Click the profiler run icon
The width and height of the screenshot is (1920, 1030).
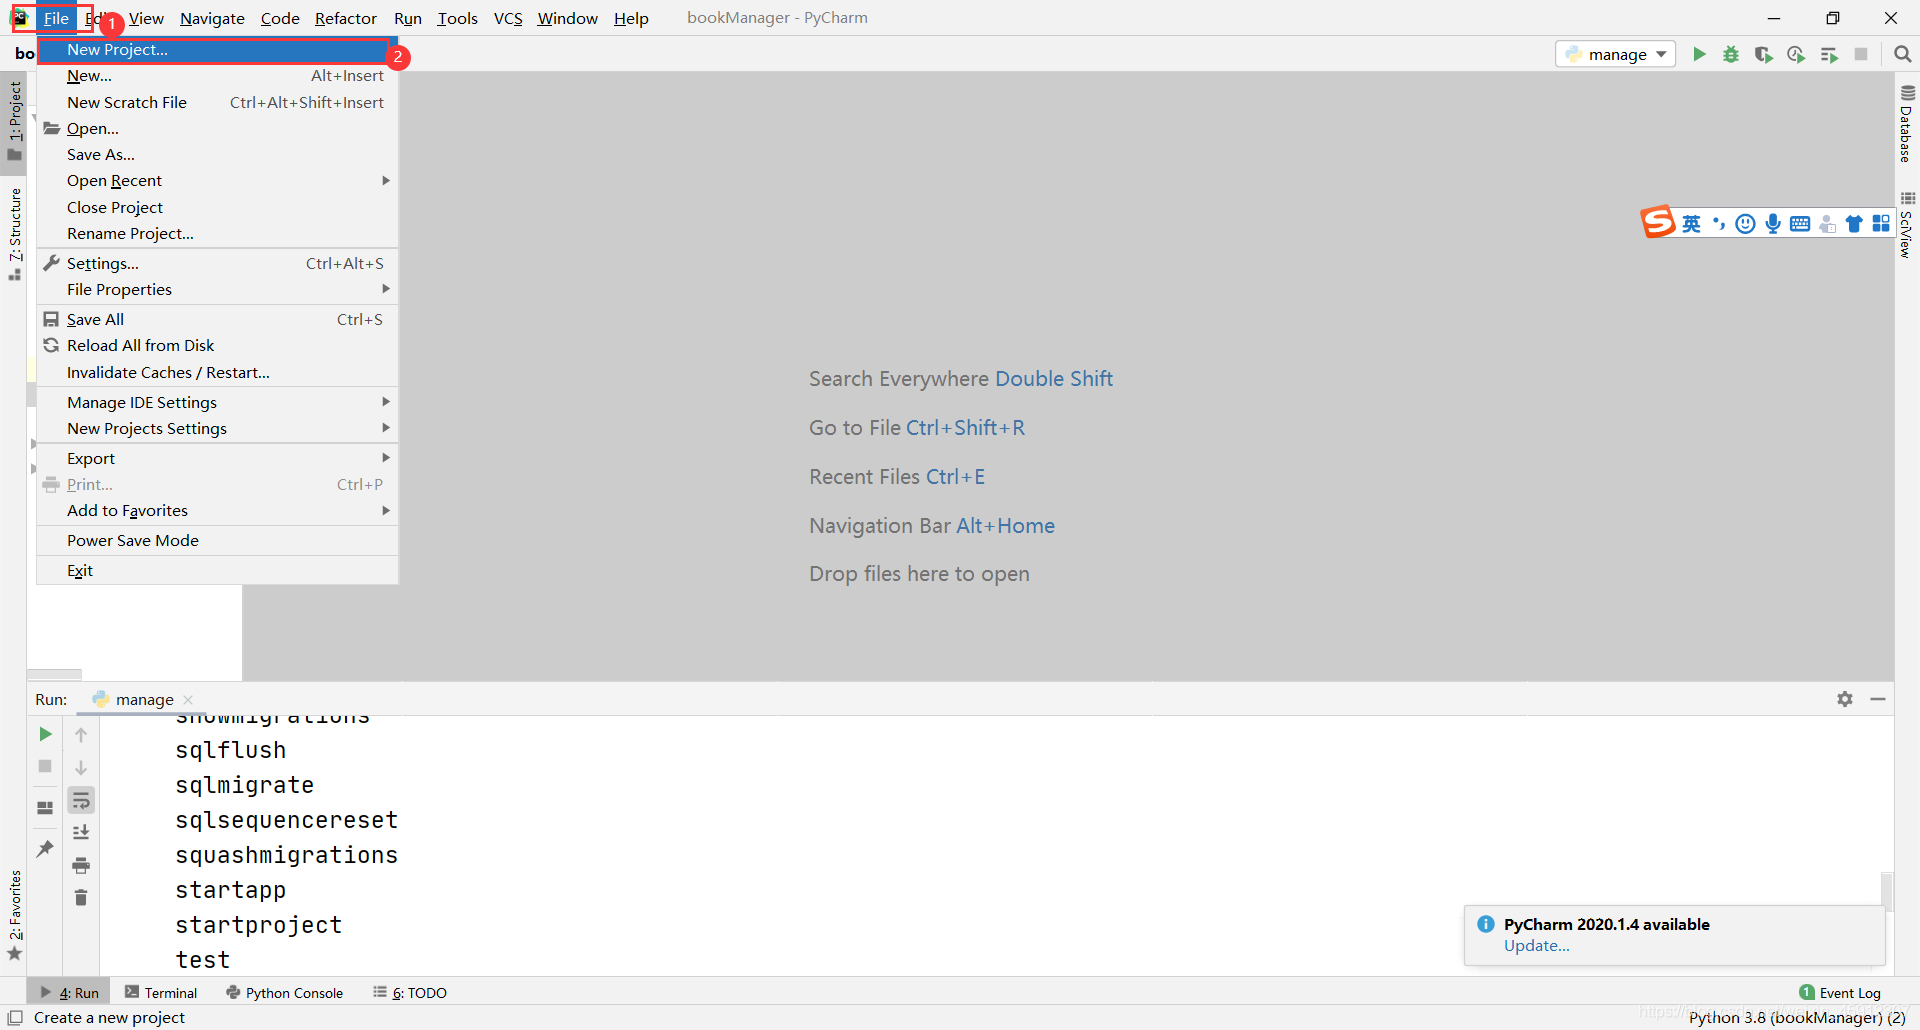[1796, 54]
